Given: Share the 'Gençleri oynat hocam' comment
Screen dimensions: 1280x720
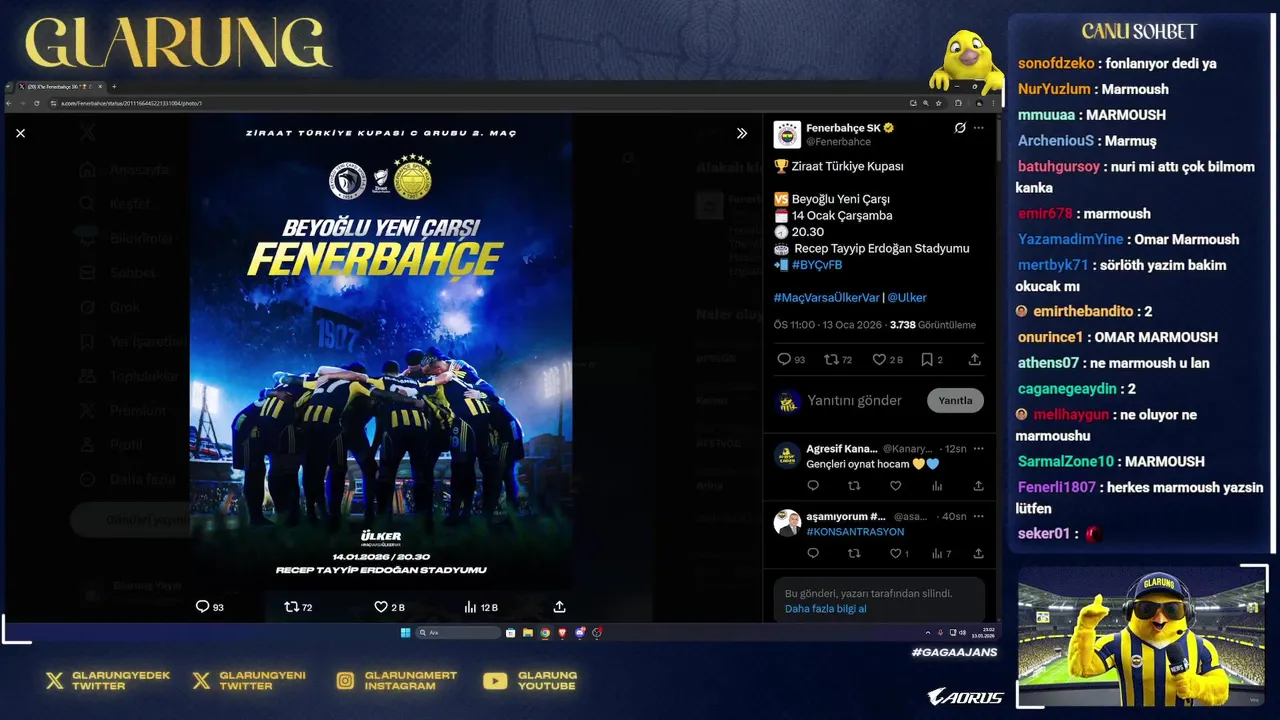Looking at the screenshot, I should tap(978, 486).
